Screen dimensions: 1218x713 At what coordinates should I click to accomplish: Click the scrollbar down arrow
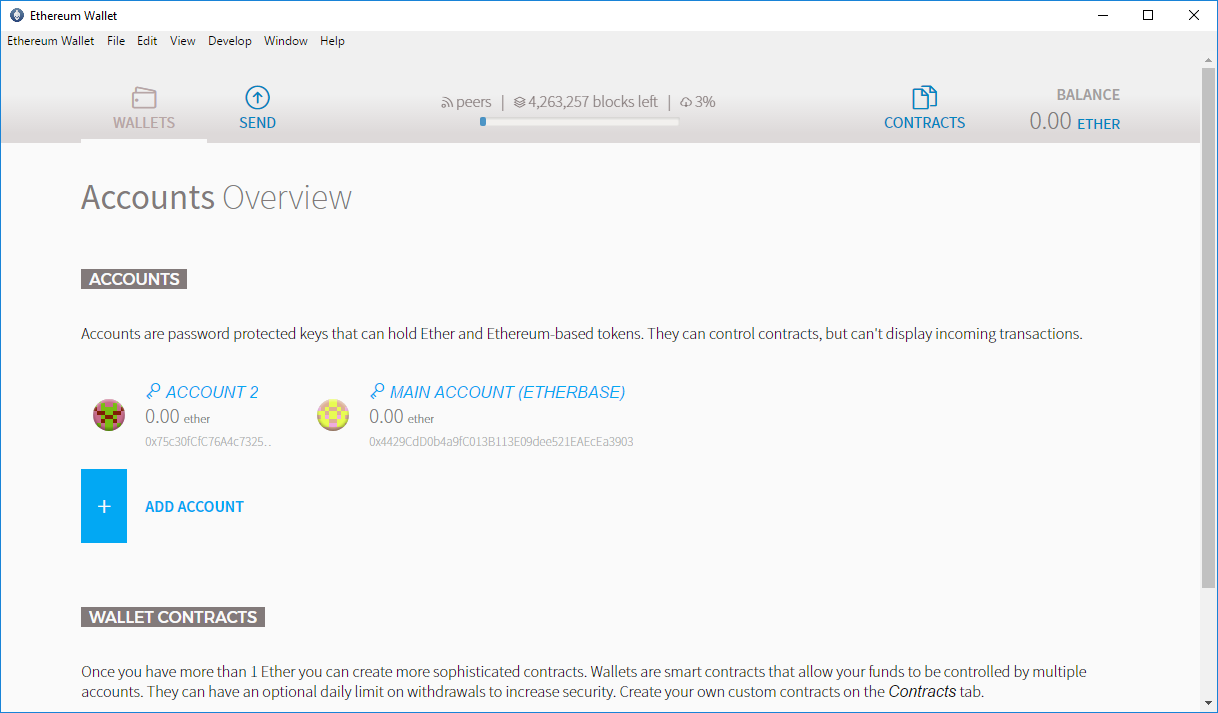pos(1208,703)
